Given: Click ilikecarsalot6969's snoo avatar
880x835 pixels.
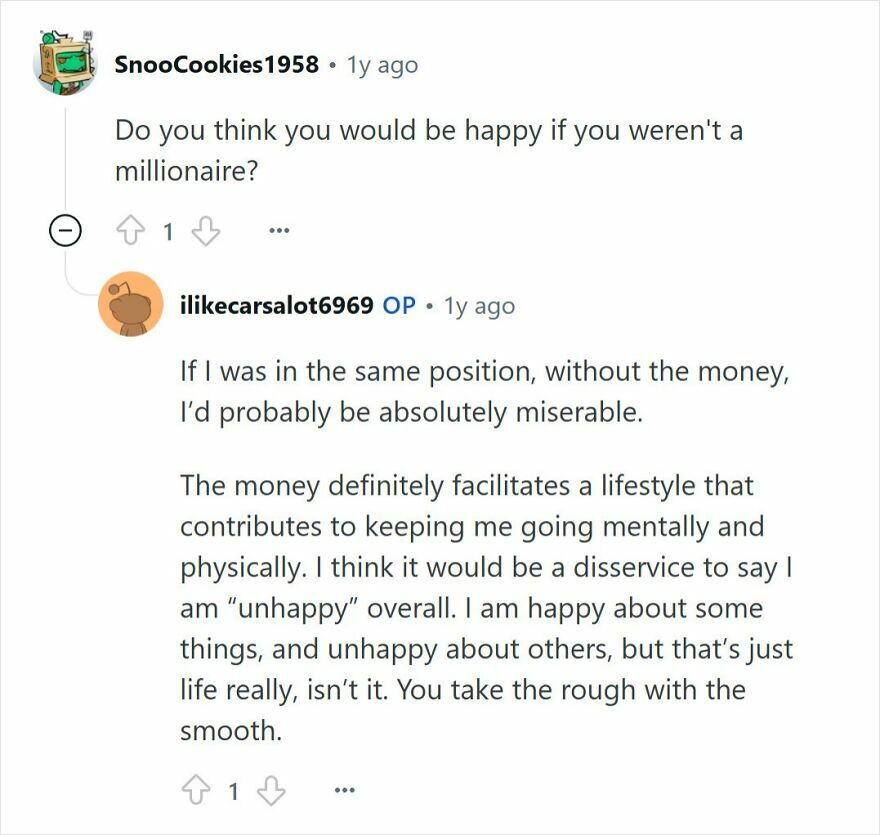Looking at the screenshot, I should 131,305.
